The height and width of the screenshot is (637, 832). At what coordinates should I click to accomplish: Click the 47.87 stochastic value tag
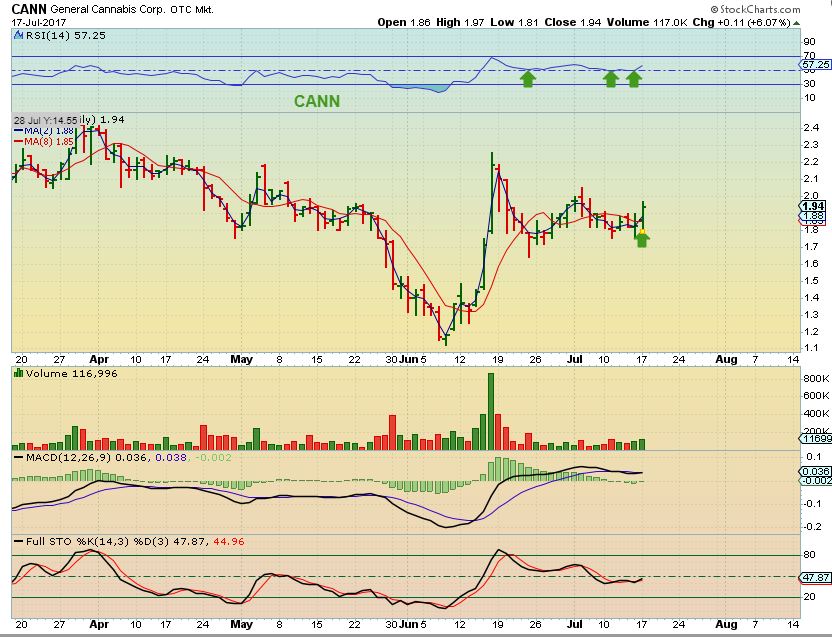[816, 578]
